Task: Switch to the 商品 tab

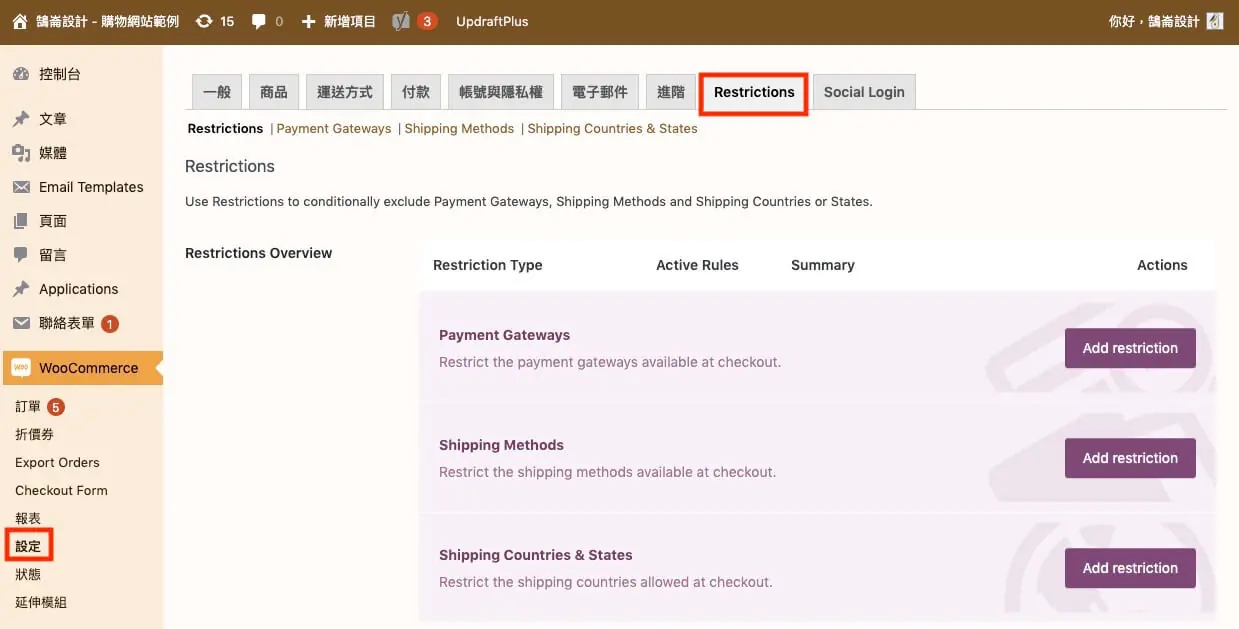Action: [274, 92]
